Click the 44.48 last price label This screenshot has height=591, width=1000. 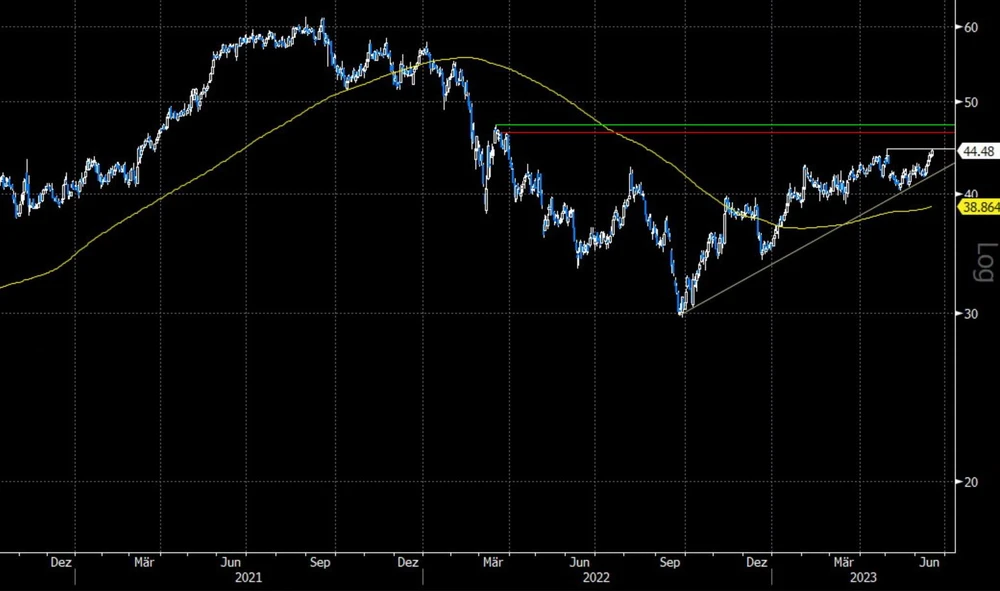(976, 152)
